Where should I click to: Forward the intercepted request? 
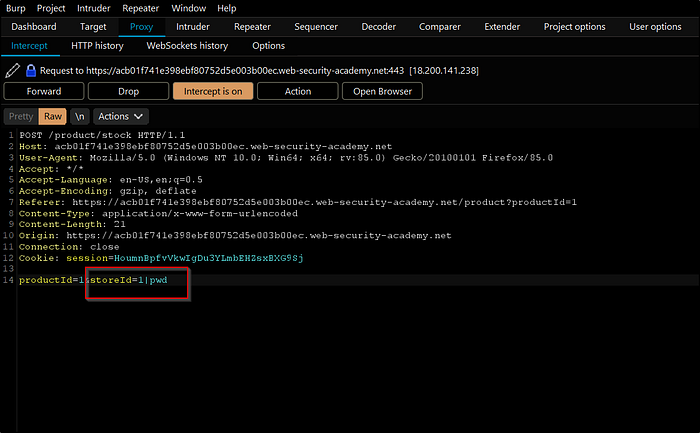[x=44, y=92]
